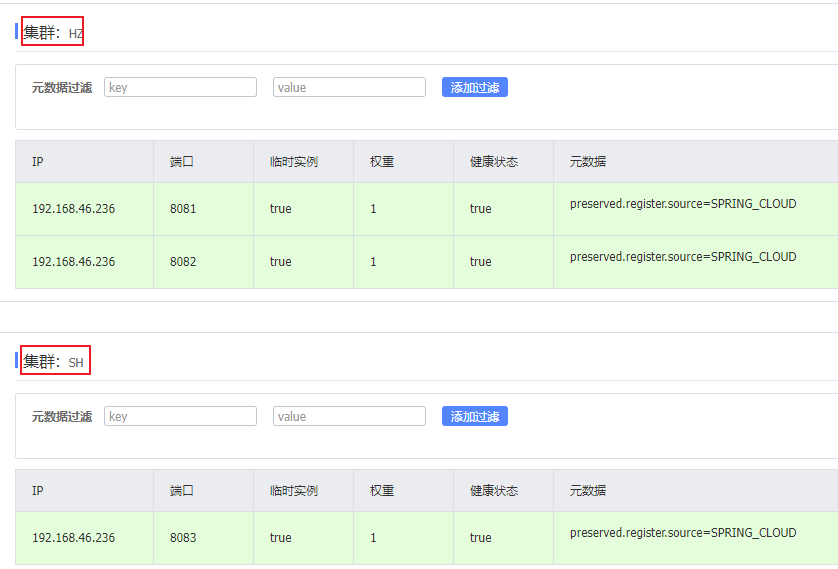Click the IP address in the 8081 row
The width and height of the screenshot is (838, 569).
[x=74, y=209]
